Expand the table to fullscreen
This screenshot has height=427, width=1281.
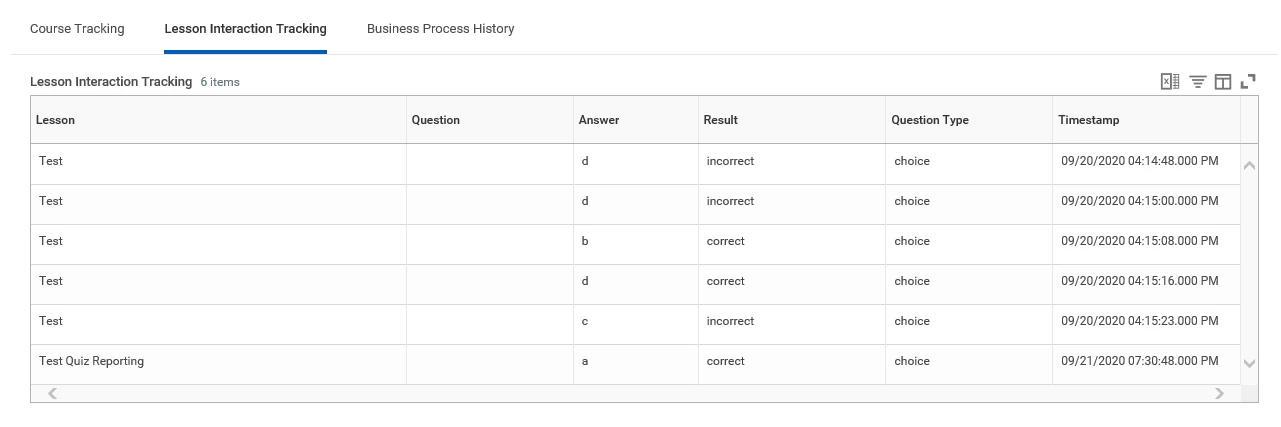[x=1248, y=82]
